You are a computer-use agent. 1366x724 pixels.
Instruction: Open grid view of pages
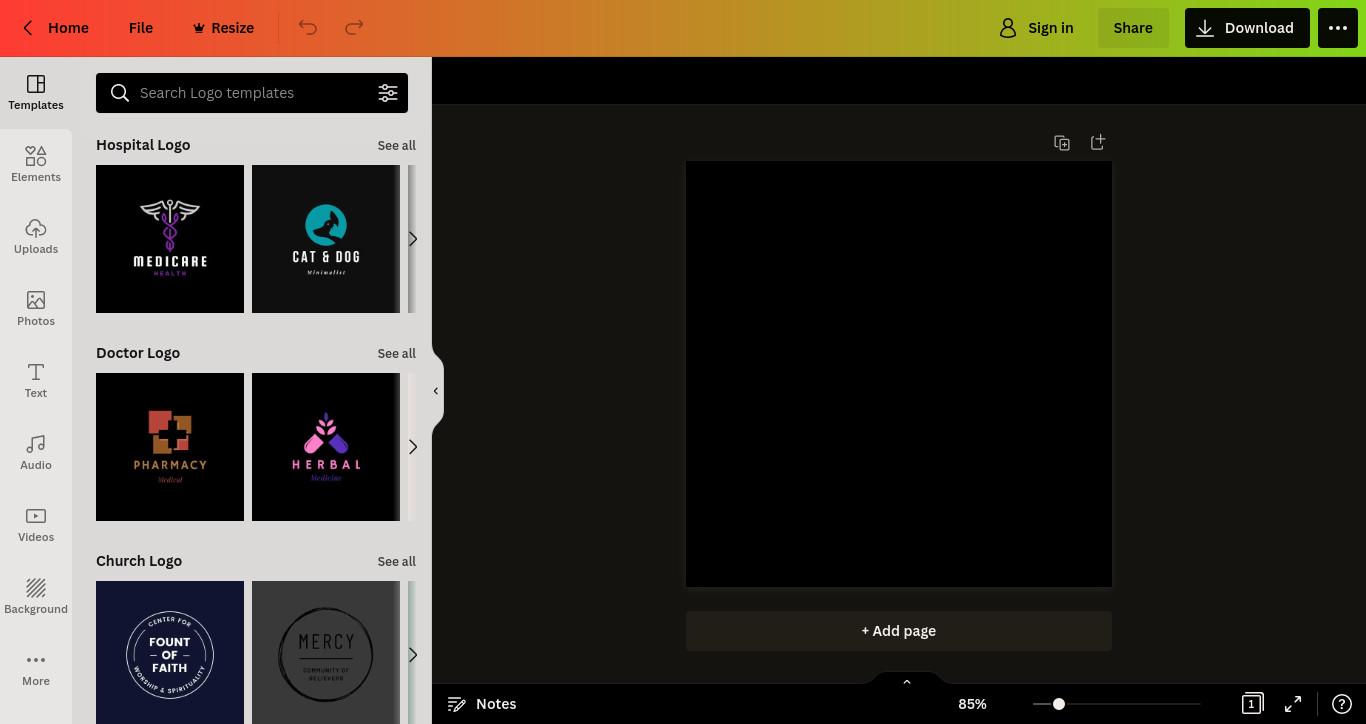1252,704
